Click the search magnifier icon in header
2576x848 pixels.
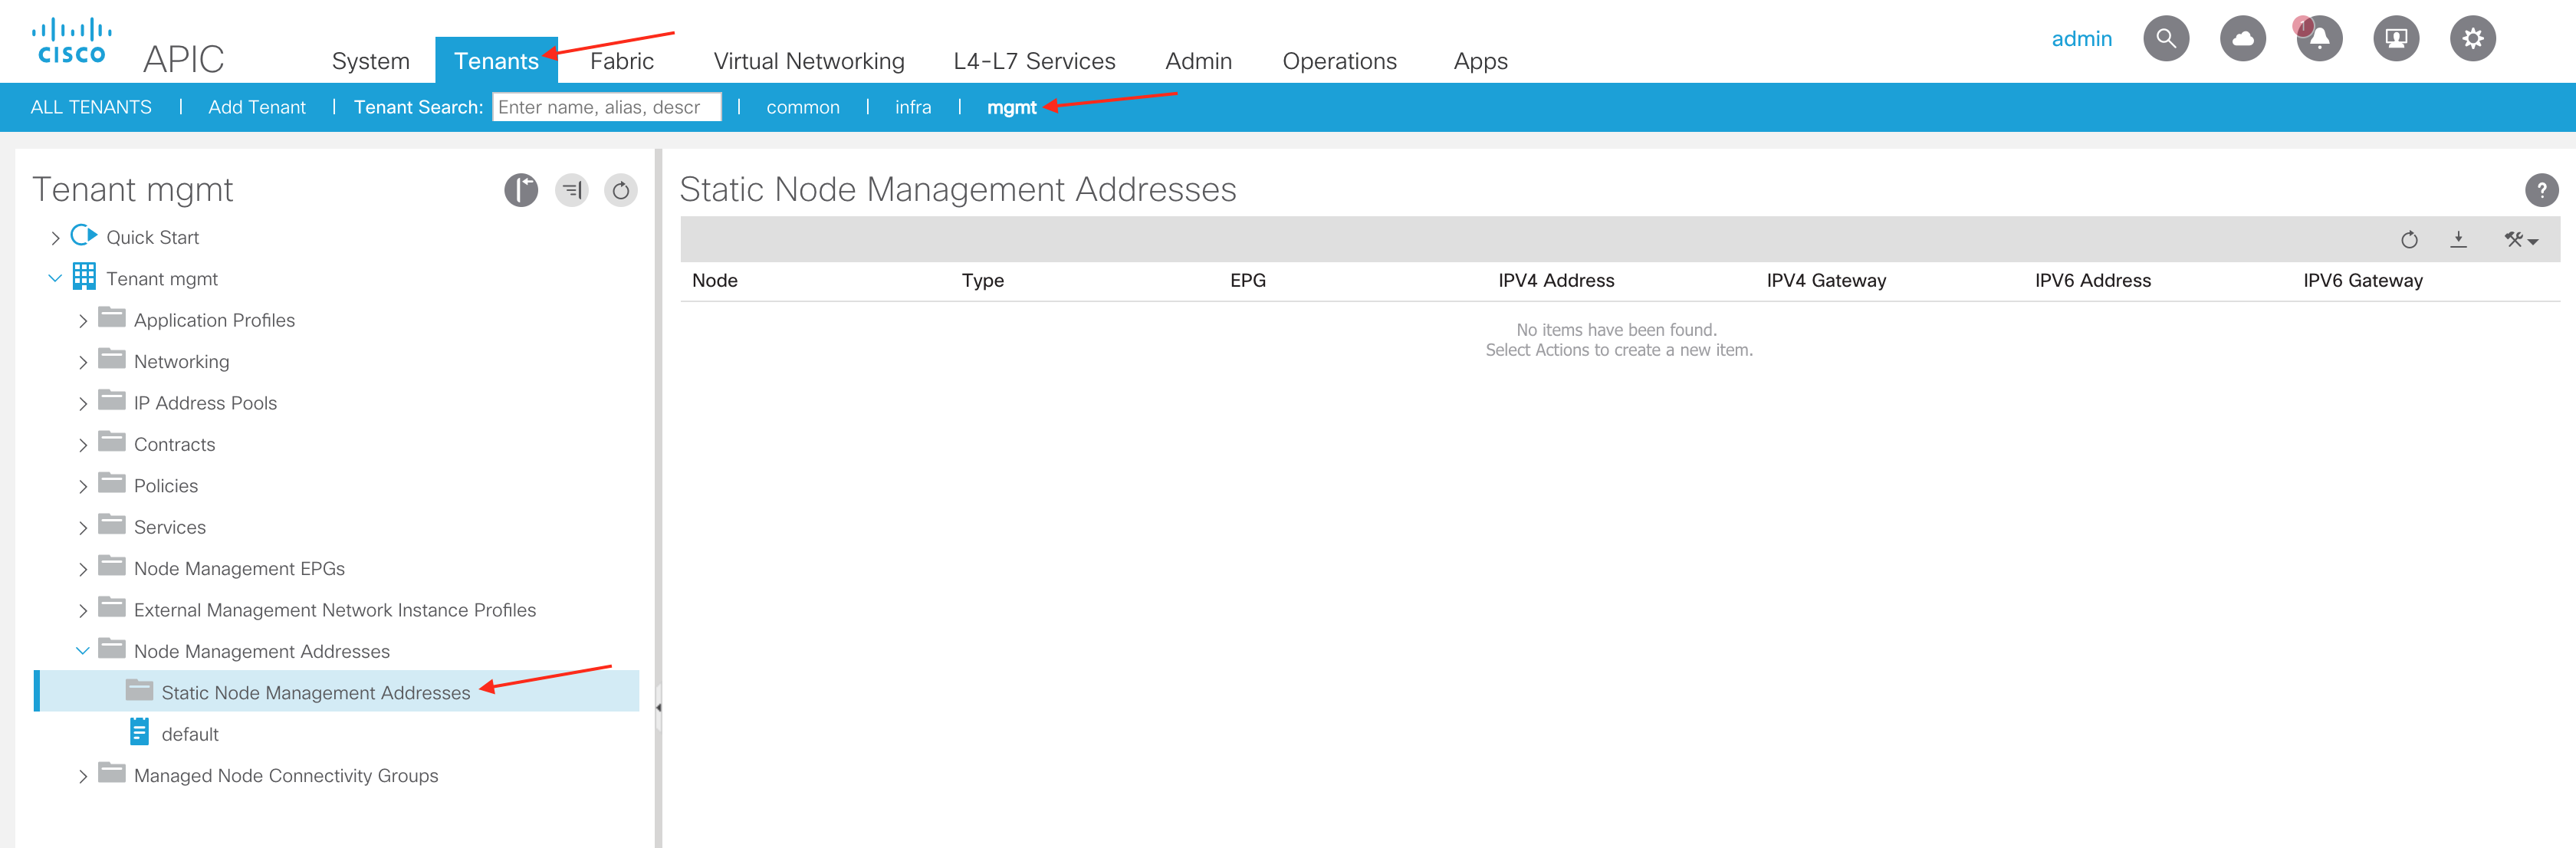click(x=2165, y=39)
